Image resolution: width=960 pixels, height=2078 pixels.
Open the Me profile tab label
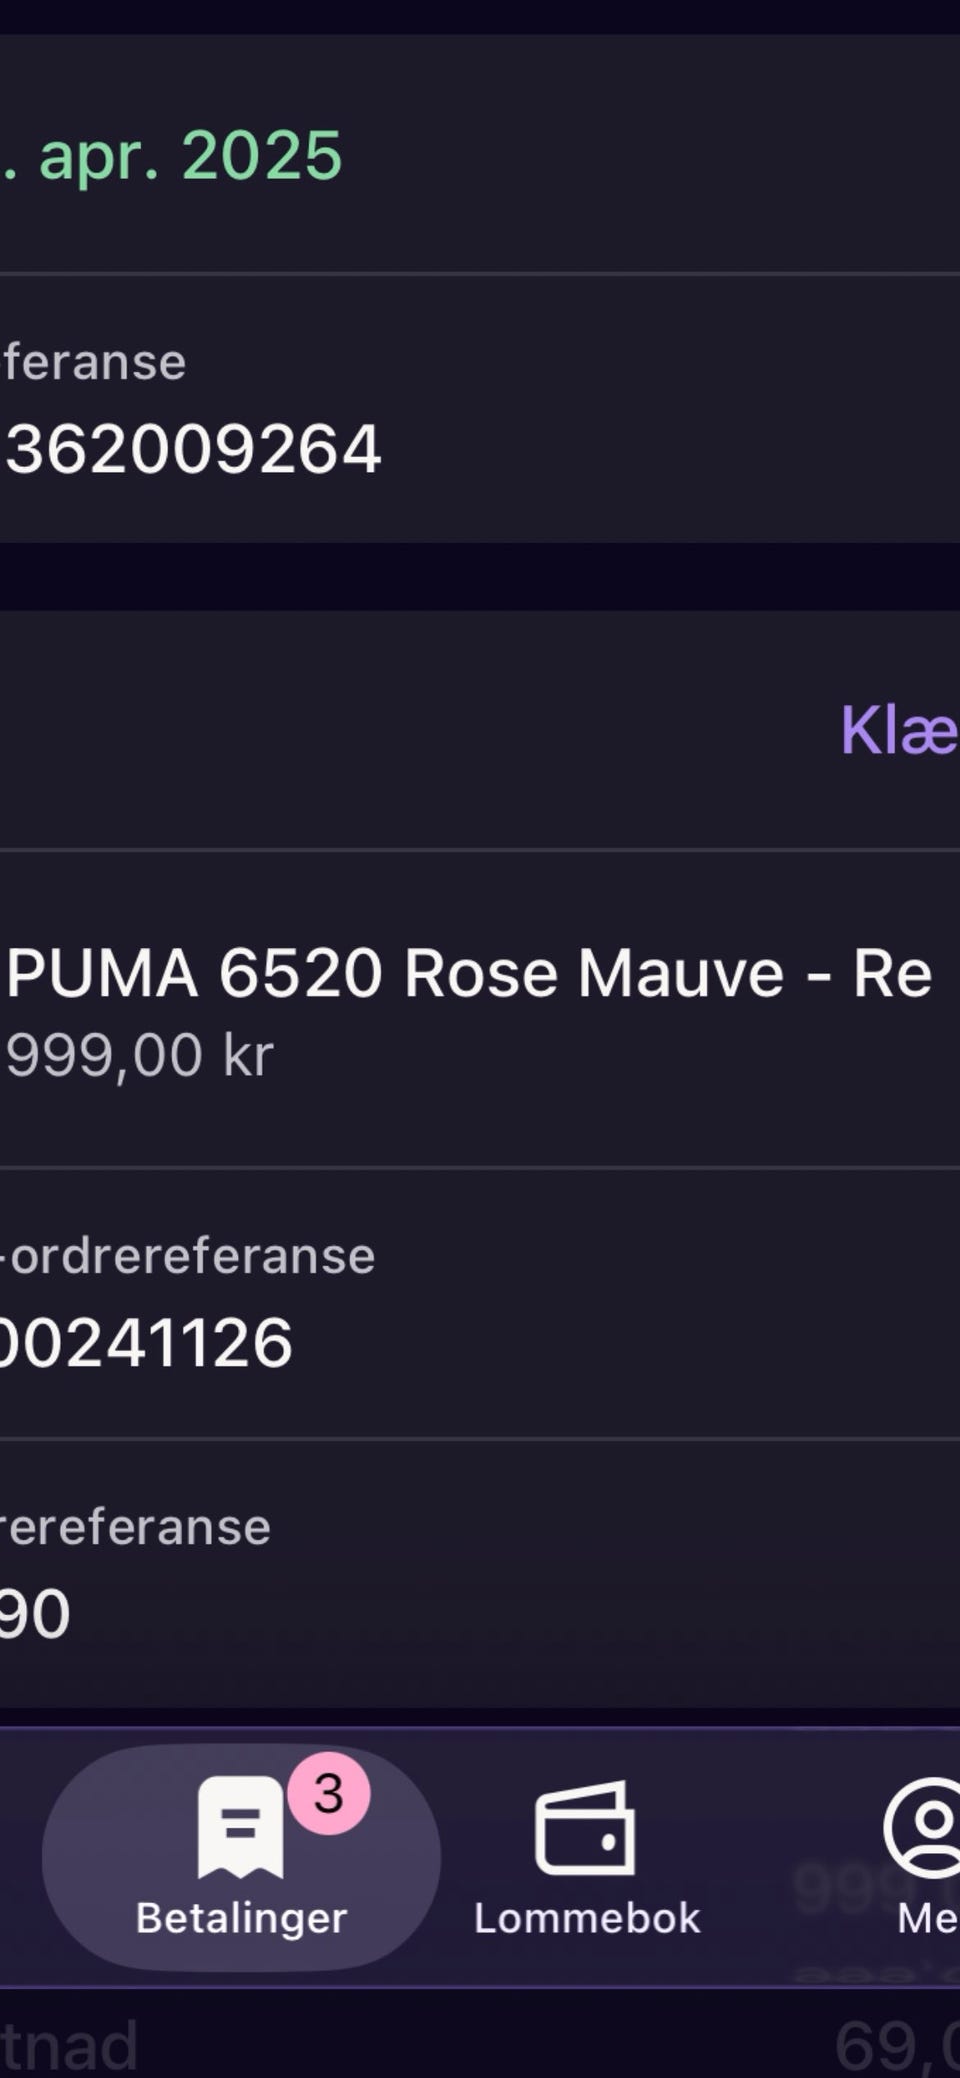927,1918
